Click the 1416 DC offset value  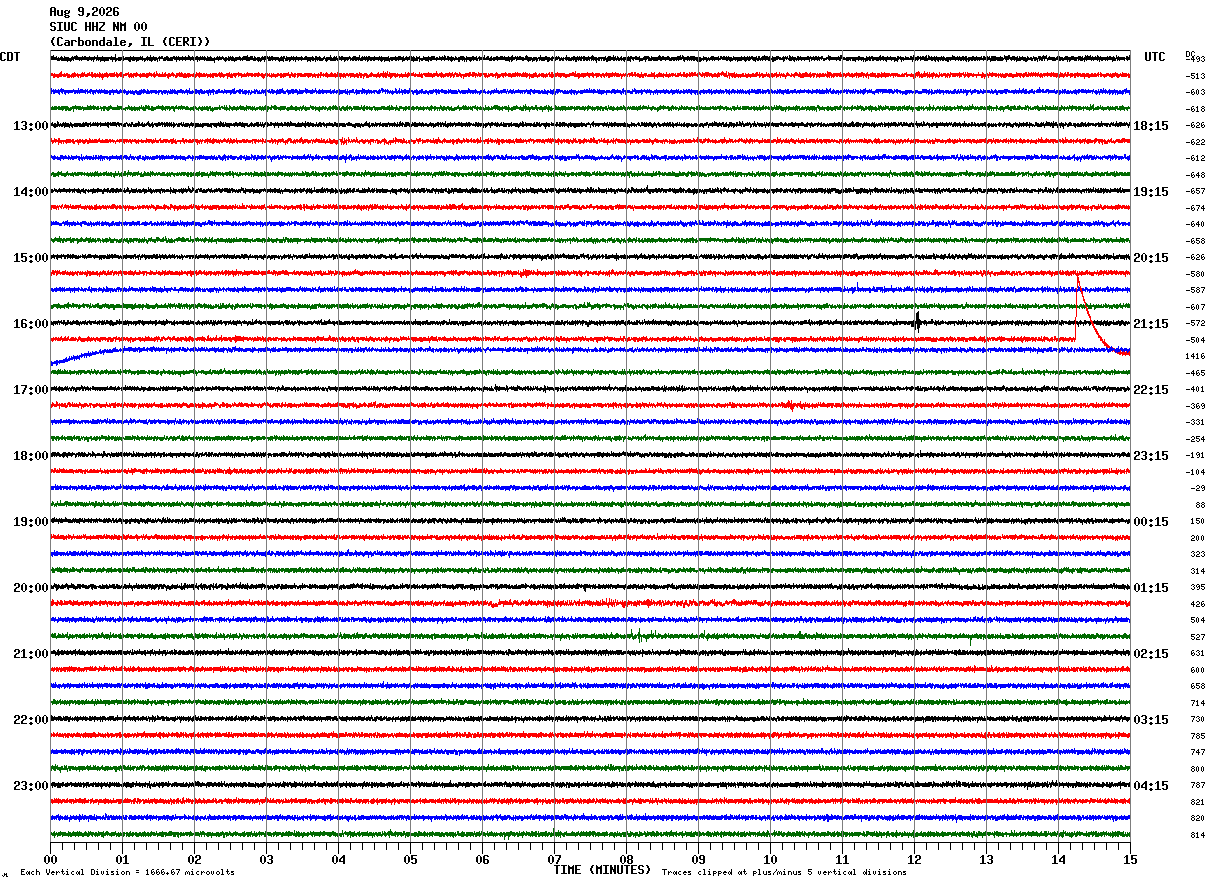point(1195,356)
